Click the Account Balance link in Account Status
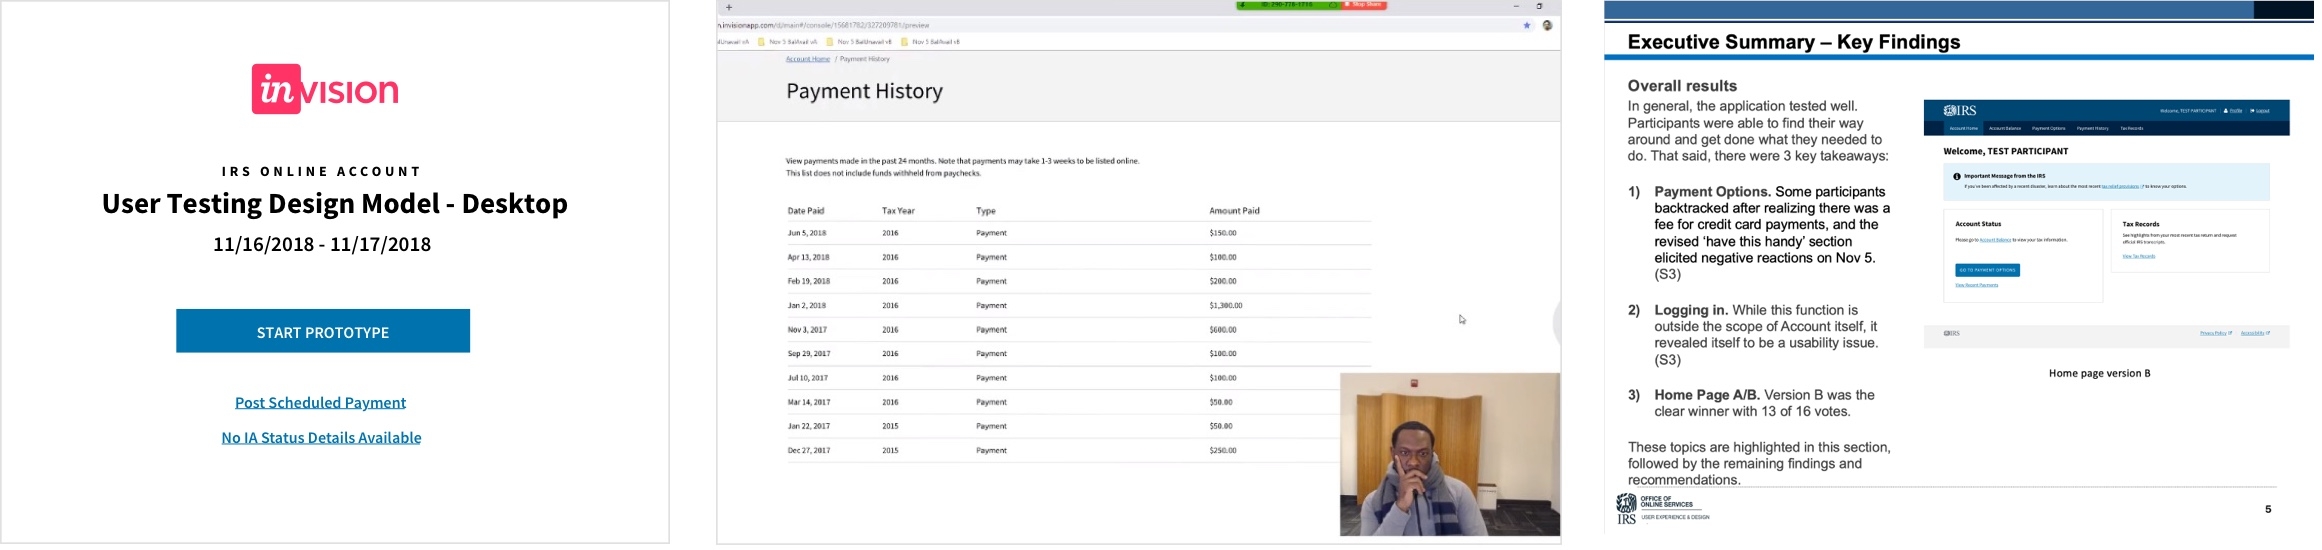This screenshot has width=2322, height=550. [1995, 240]
